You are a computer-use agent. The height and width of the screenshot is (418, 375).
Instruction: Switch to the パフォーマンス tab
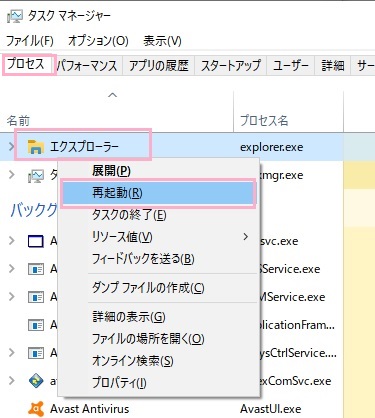point(87,65)
